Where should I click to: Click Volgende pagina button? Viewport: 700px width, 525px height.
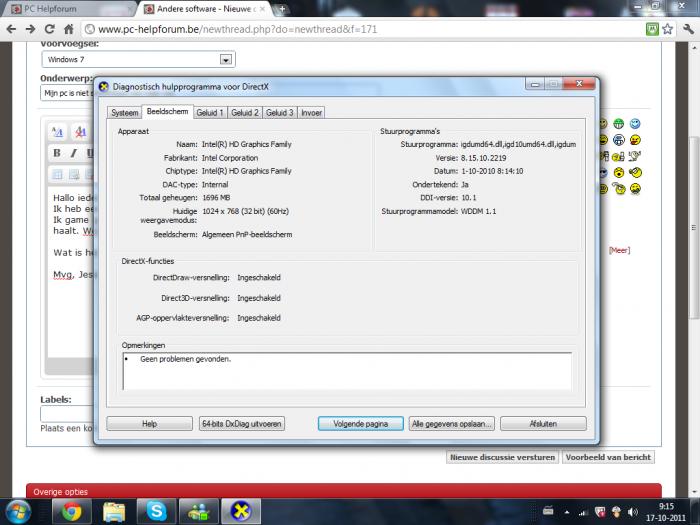pyautogui.click(x=361, y=424)
